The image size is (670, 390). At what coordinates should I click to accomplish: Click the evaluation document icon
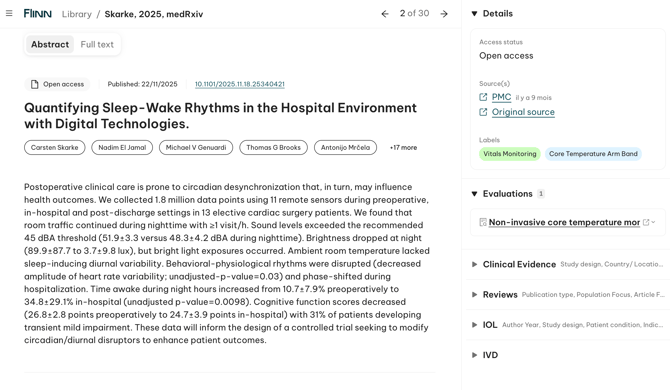click(483, 222)
